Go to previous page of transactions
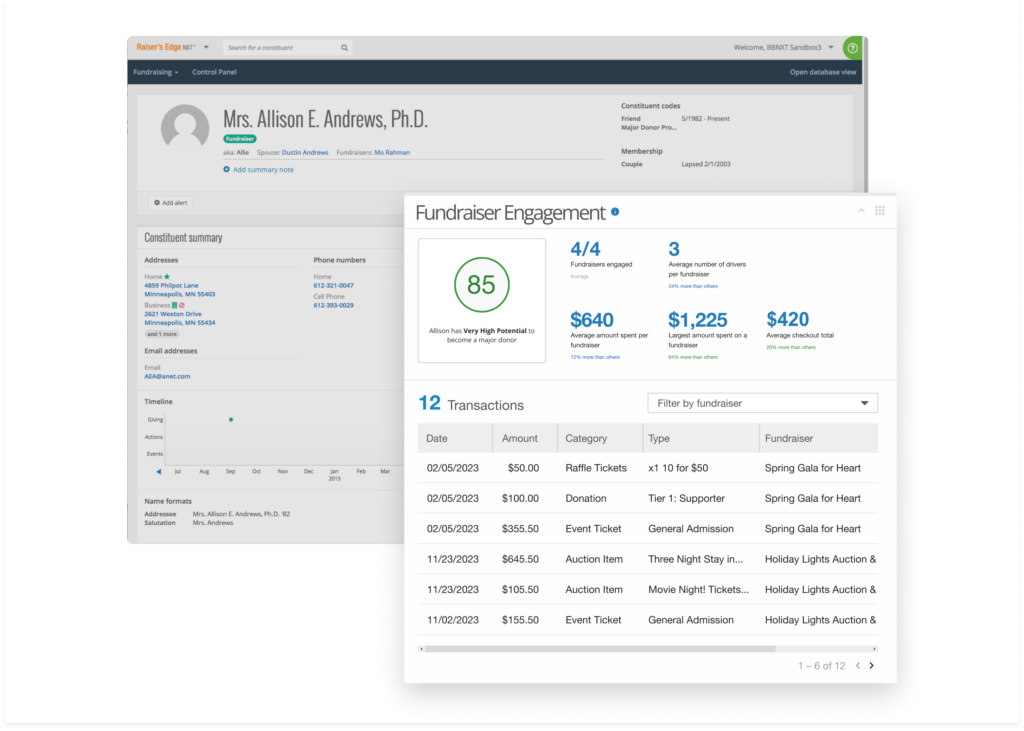The width and height of the screenshot is (1024, 731). 857,666
